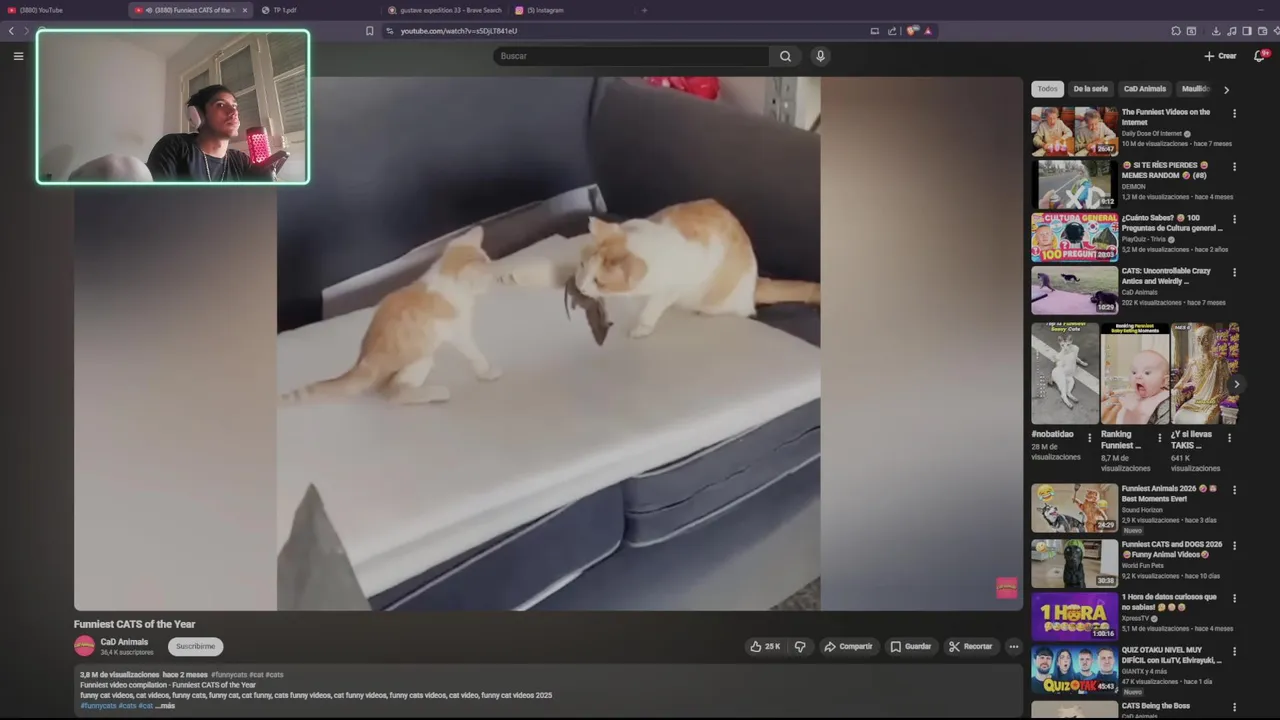Select the De la serie filter chip
The height and width of the screenshot is (720, 1280).
point(1091,89)
